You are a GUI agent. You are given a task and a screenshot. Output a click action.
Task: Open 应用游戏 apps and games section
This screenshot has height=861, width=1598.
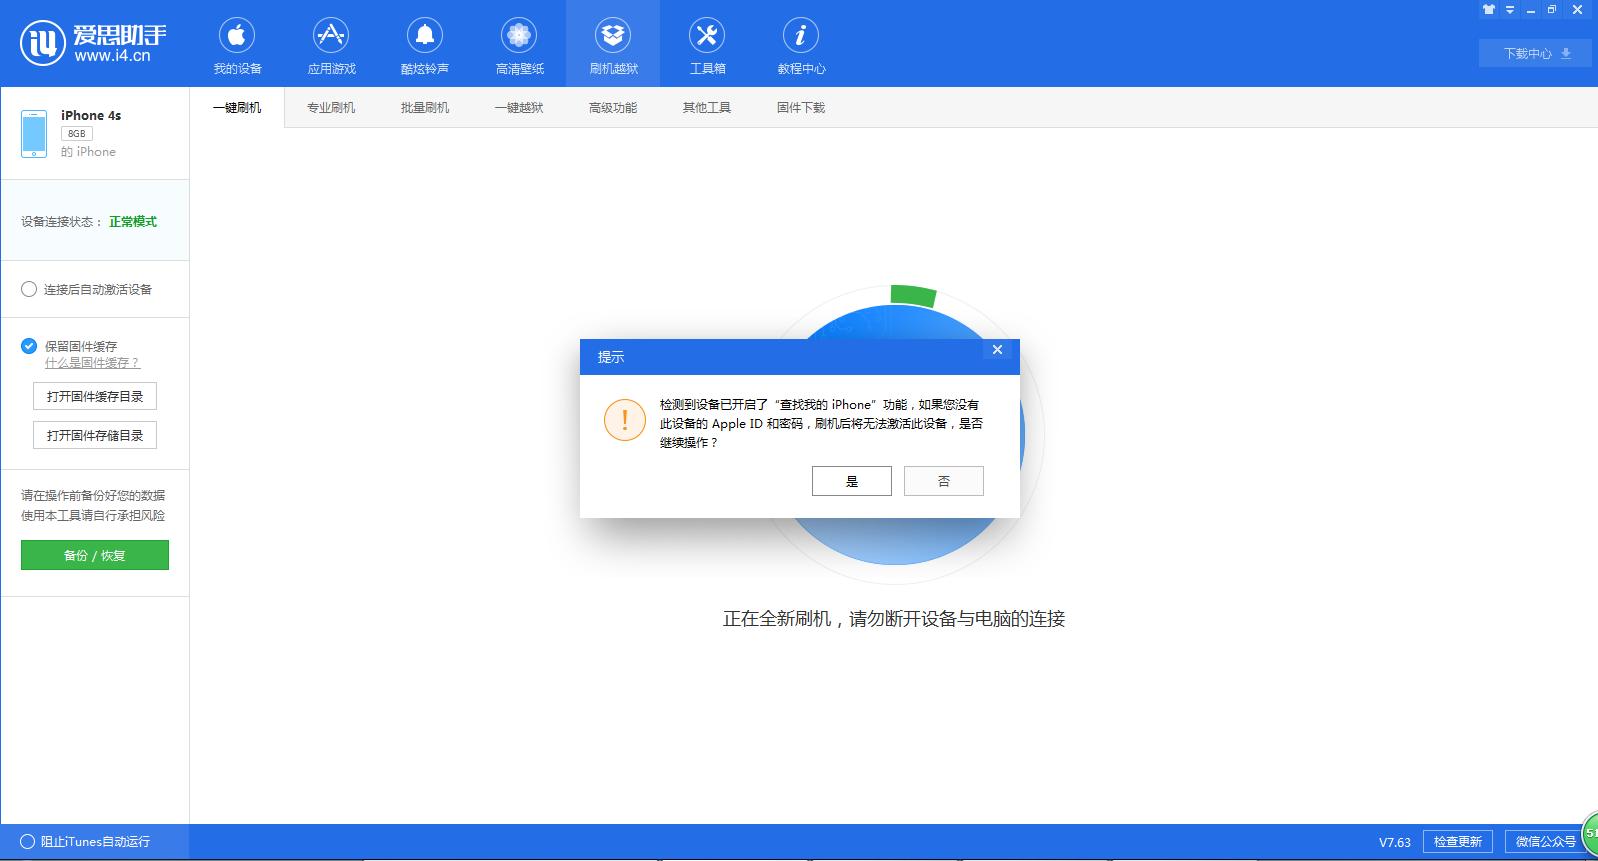pos(331,46)
